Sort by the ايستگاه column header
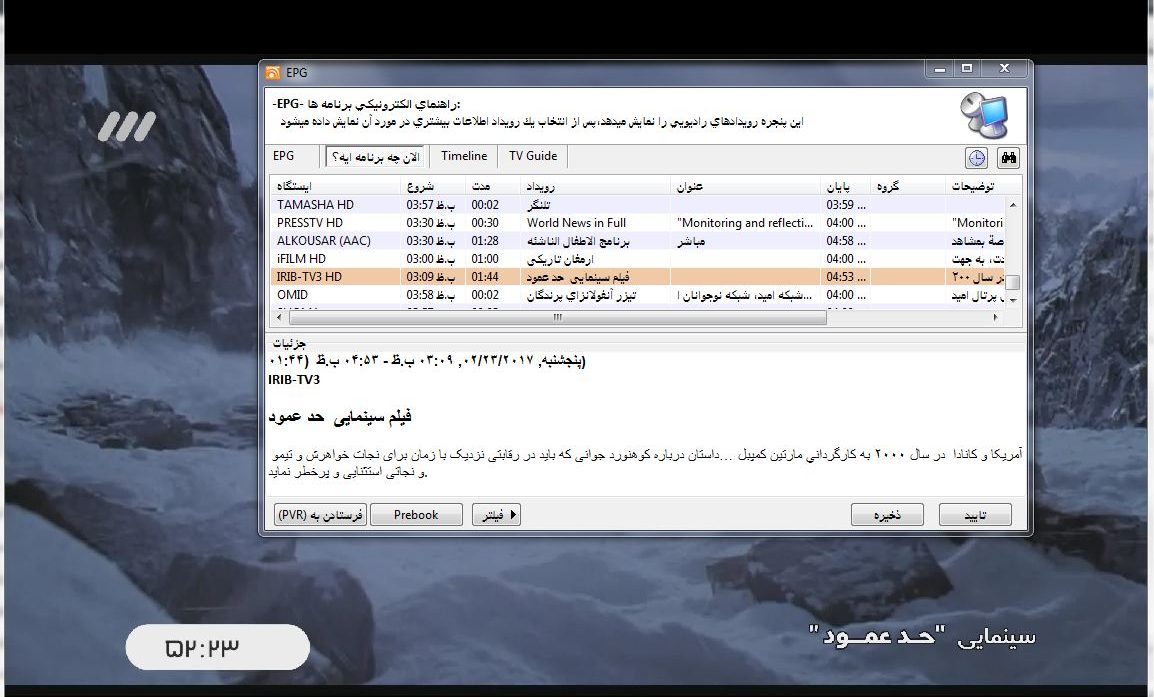1154x697 pixels. click(336, 187)
